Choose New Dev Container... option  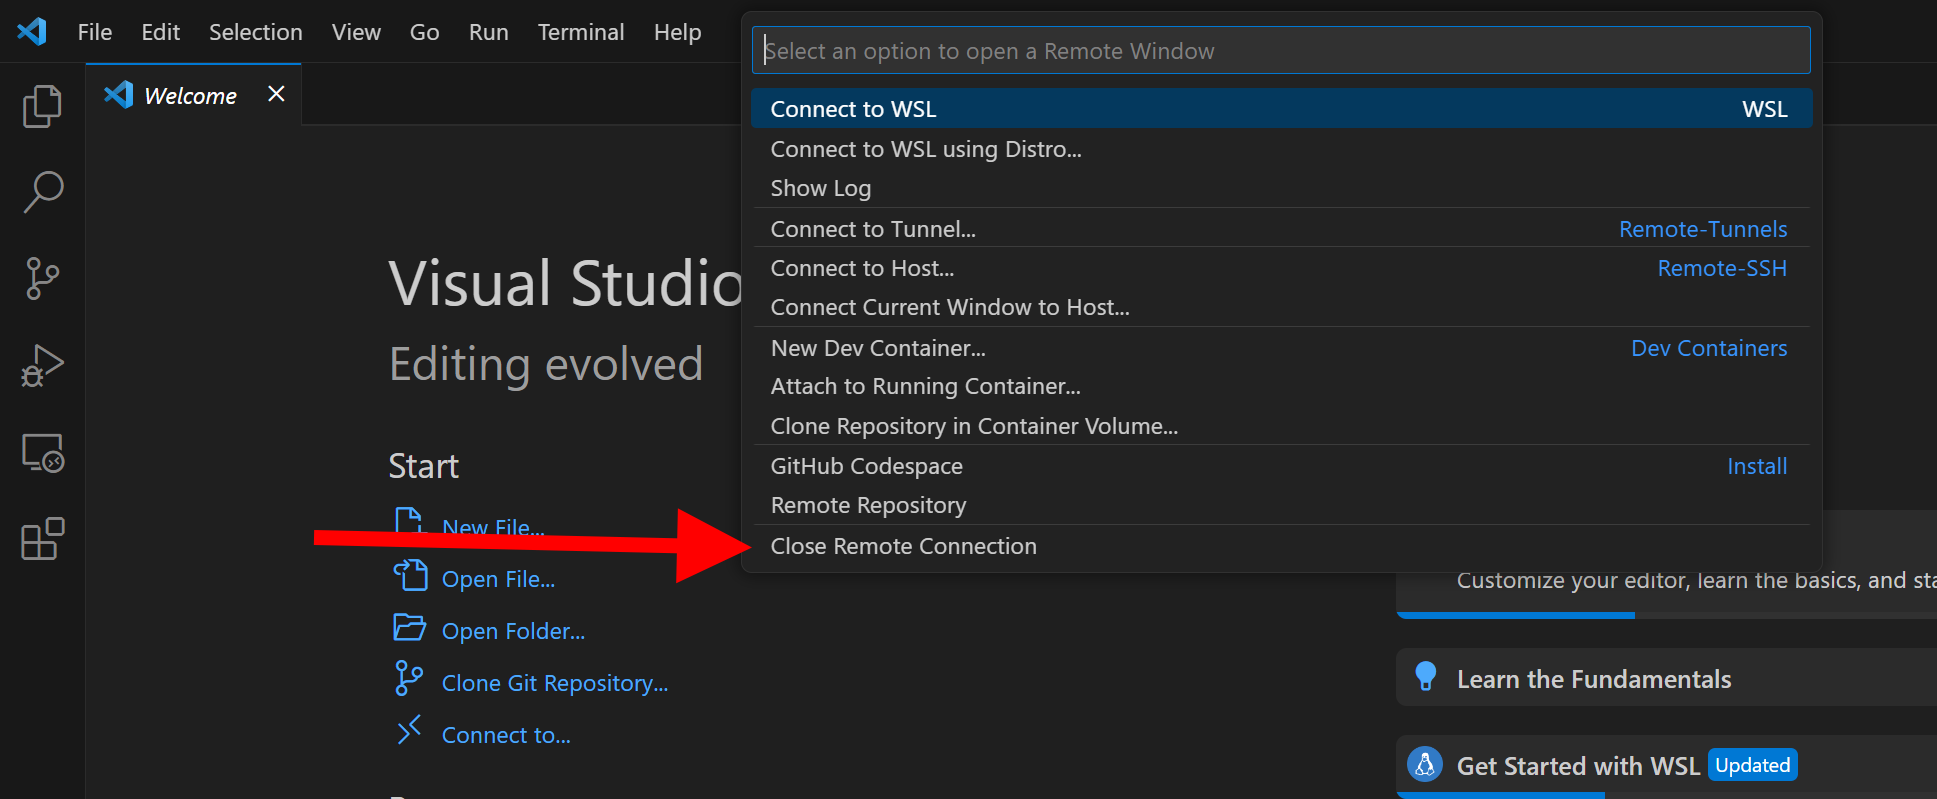(1281, 348)
